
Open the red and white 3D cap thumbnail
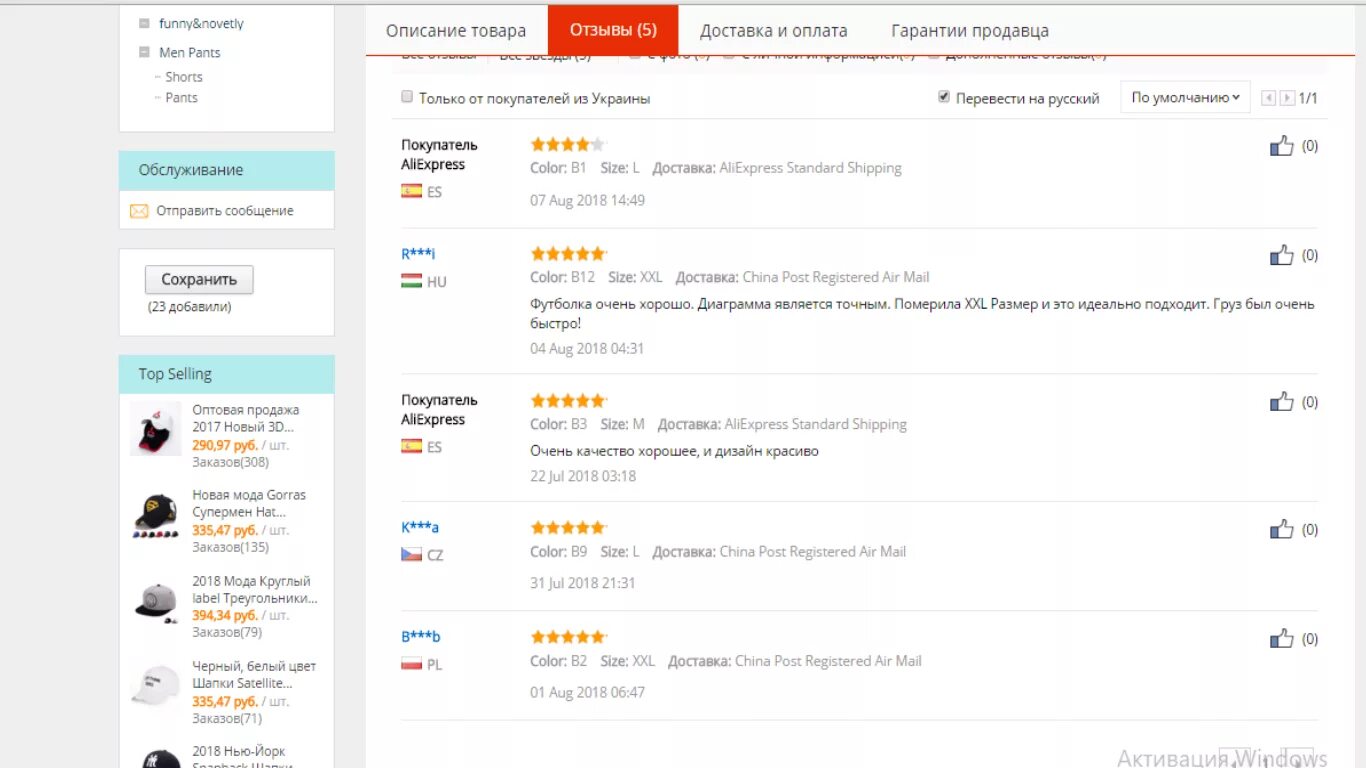[x=156, y=429]
